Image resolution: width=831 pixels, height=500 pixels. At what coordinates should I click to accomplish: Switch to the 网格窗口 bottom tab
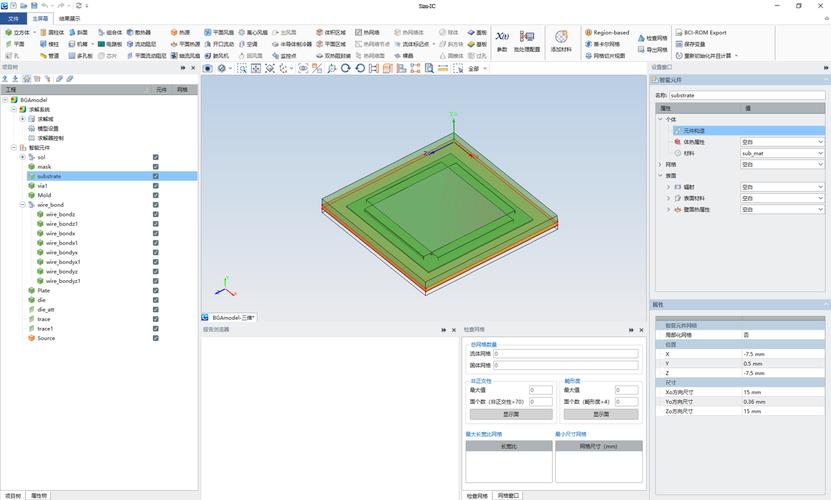point(508,496)
